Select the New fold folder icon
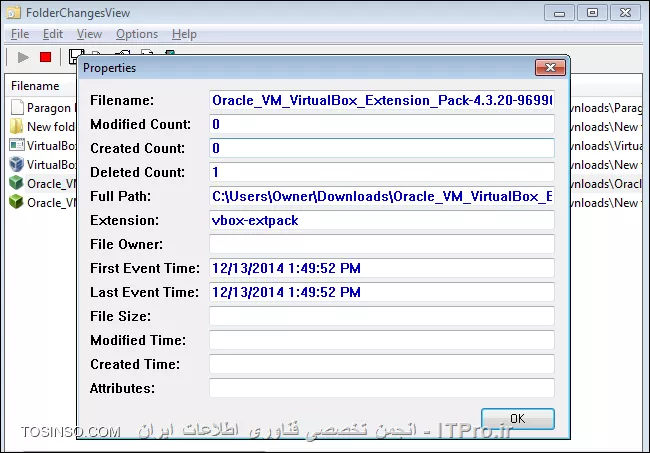 (16, 126)
